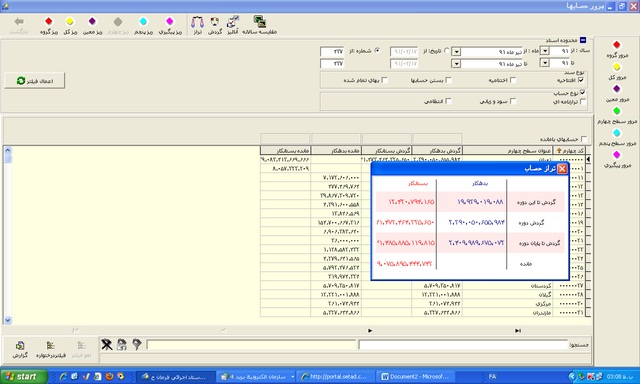Screen dimensions: 640x384
Task: Click the purple 'ریز معین' diamond toolbar icon
Action: tap(92, 21)
